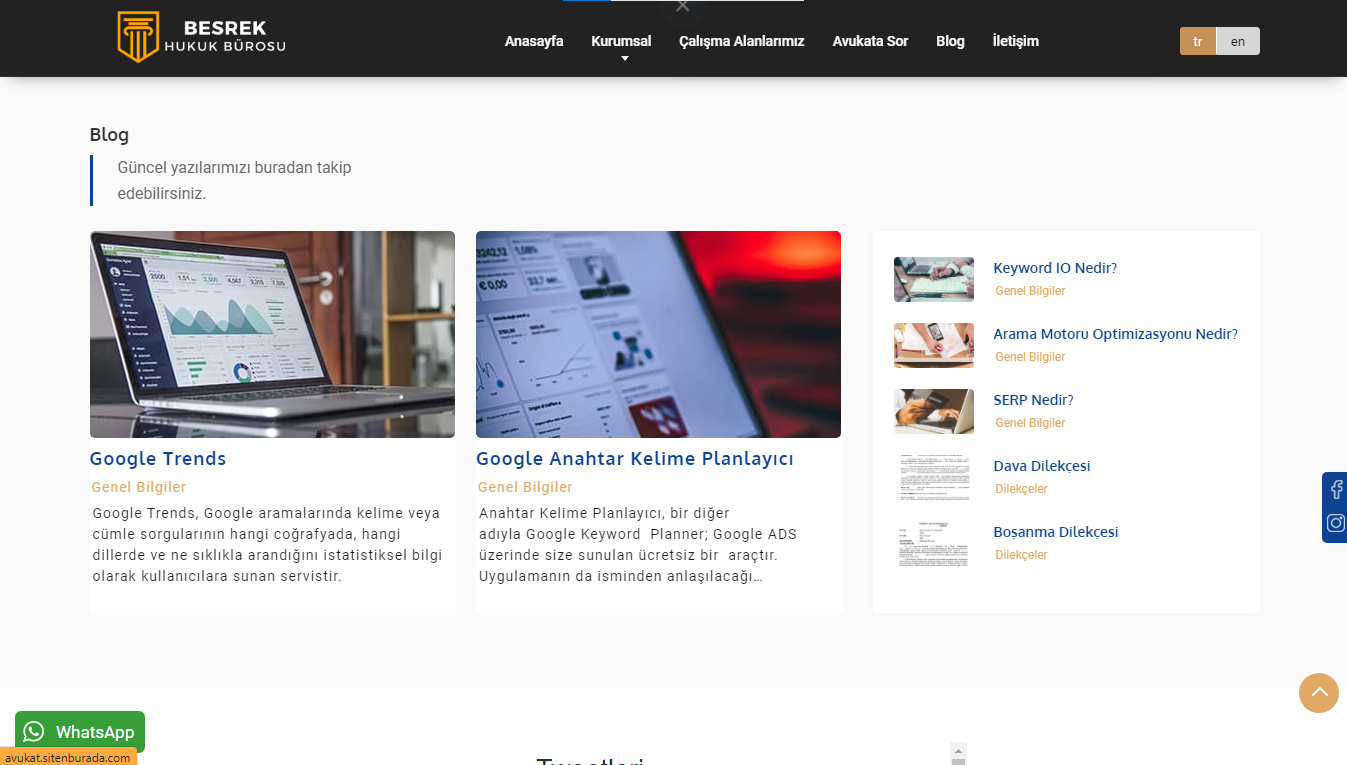The image size is (1347, 765).
Task: Open the SERP Nedir? link
Action: pyautogui.click(x=1033, y=400)
